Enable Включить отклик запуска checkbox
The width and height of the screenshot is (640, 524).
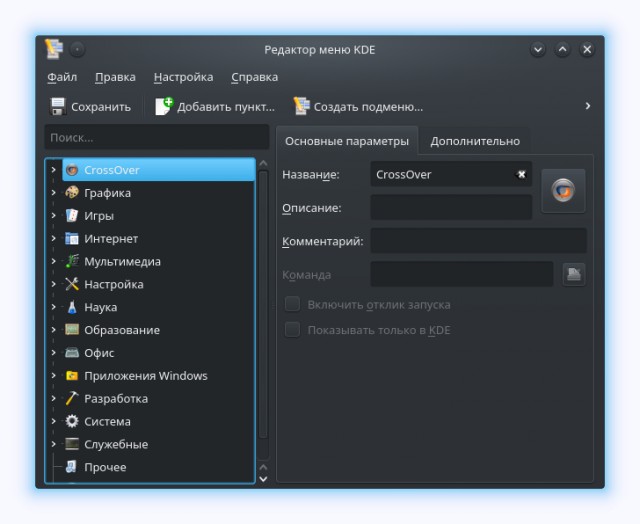click(x=292, y=304)
